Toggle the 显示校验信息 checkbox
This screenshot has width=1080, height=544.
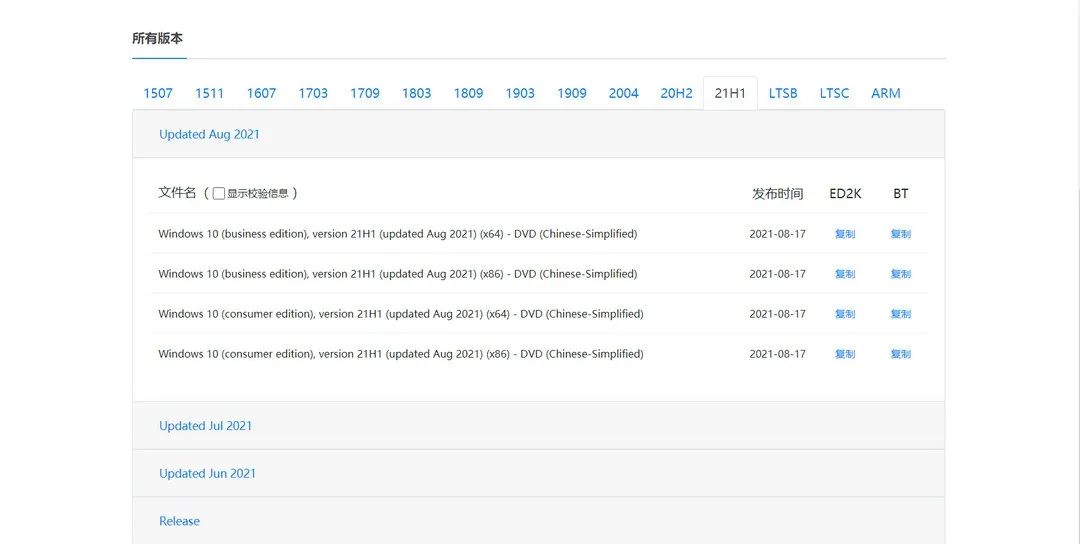point(219,194)
